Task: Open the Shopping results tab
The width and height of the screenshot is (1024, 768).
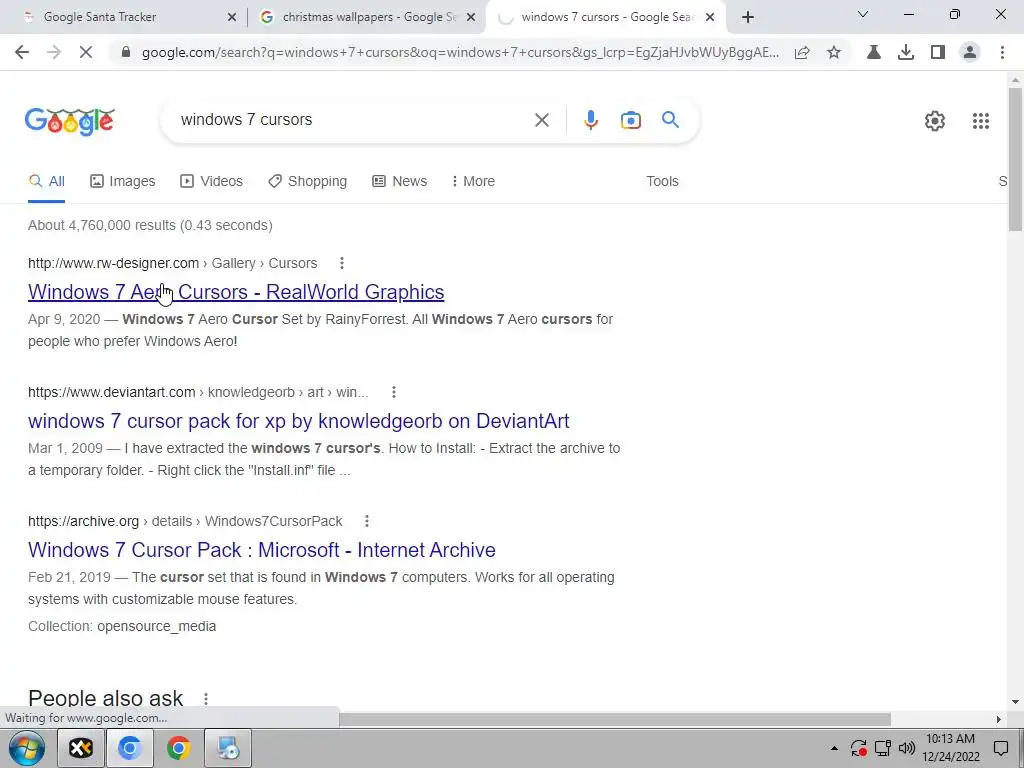Action: click(308, 182)
